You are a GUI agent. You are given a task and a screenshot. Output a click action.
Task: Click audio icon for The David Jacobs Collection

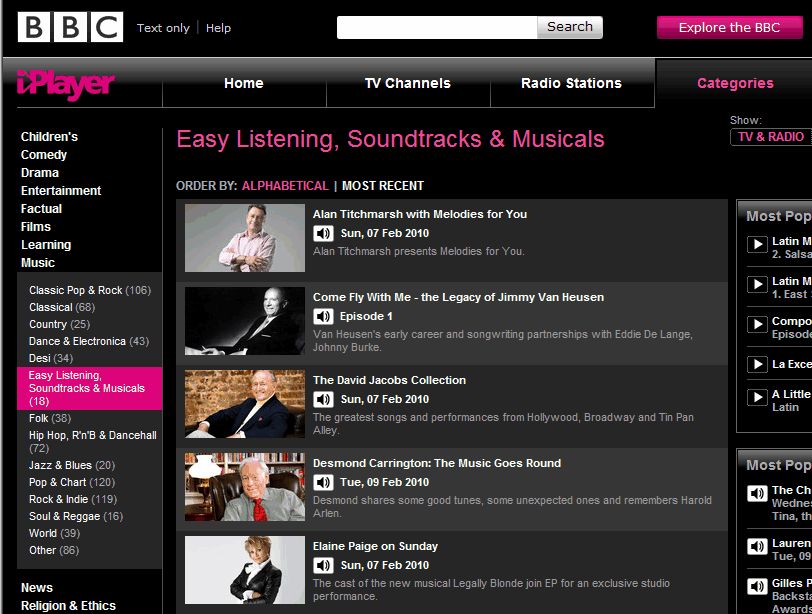[323, 399]
